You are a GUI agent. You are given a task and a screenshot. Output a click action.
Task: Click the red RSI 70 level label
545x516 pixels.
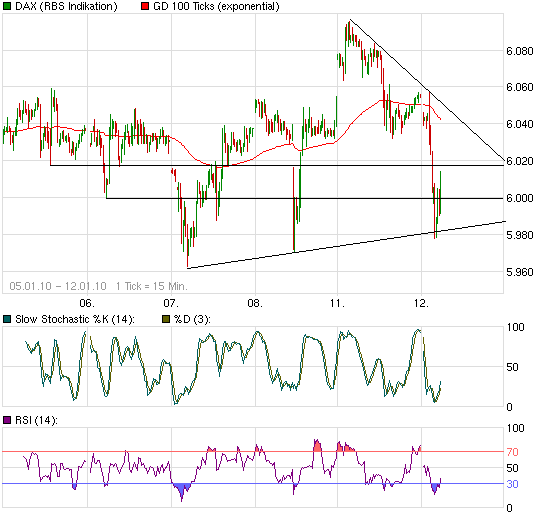(x=512, y=452)
